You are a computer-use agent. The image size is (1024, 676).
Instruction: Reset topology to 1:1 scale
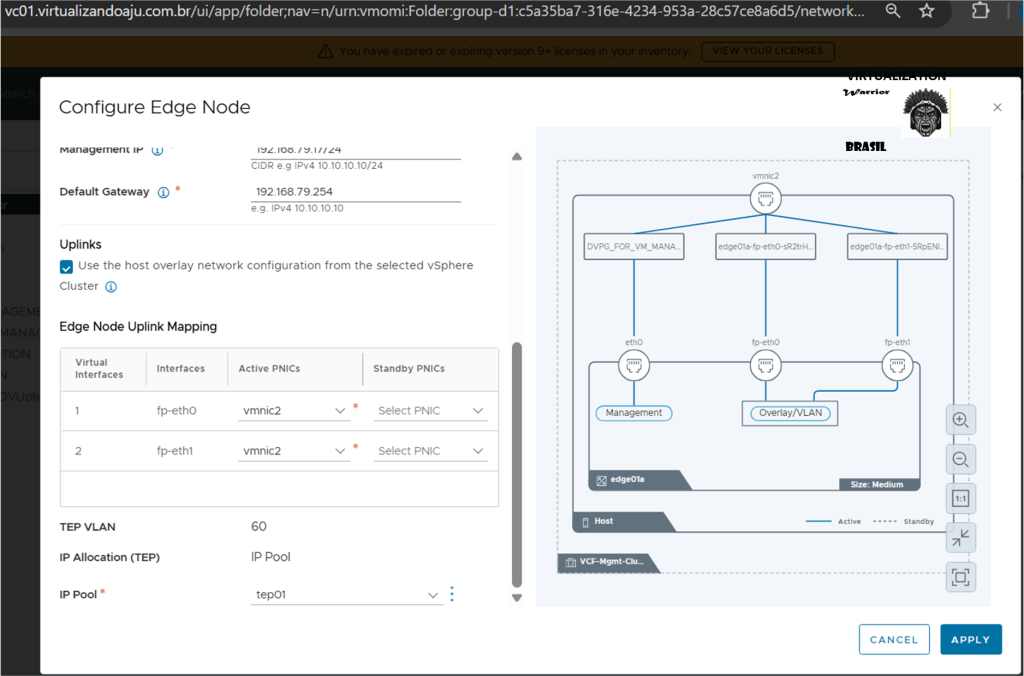(x=960, y=498)
